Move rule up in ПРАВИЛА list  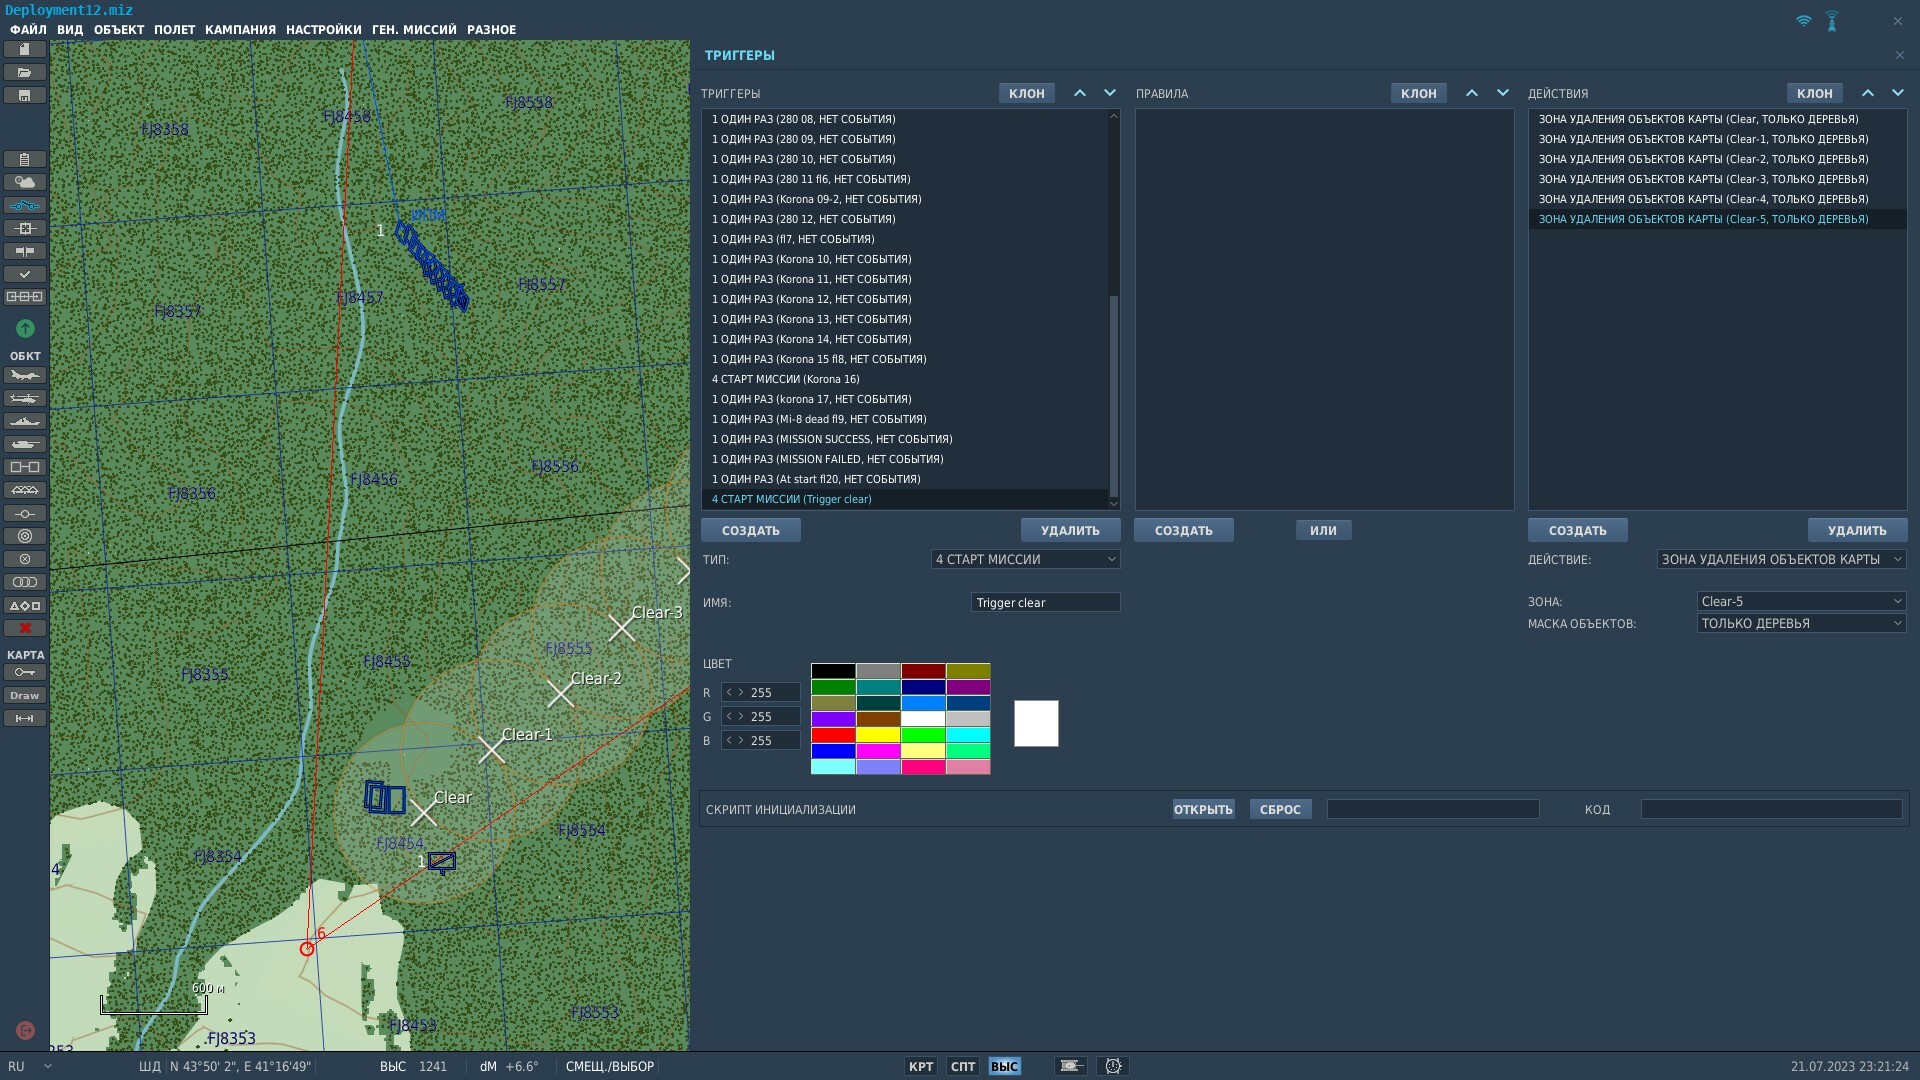[x=1472, y=93]
